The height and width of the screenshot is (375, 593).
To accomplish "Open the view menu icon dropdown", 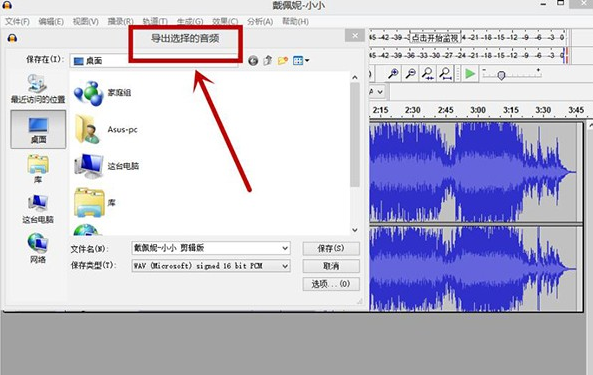I will click(301, 60).
